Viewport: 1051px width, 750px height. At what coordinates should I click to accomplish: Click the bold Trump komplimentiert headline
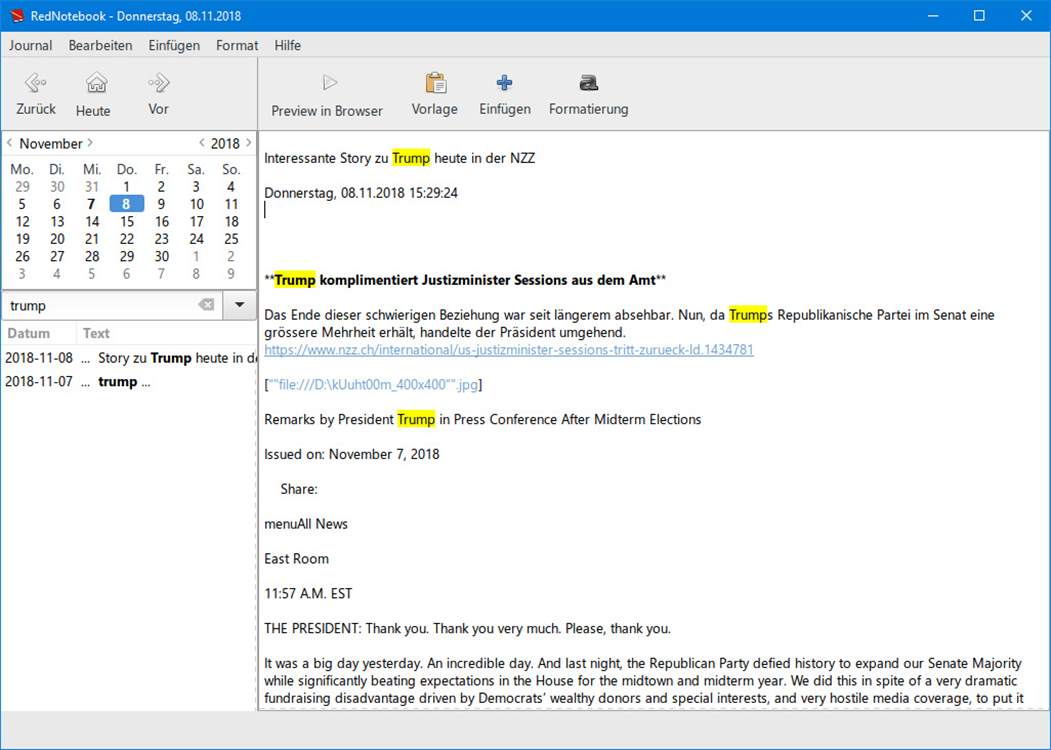point(465,279)
